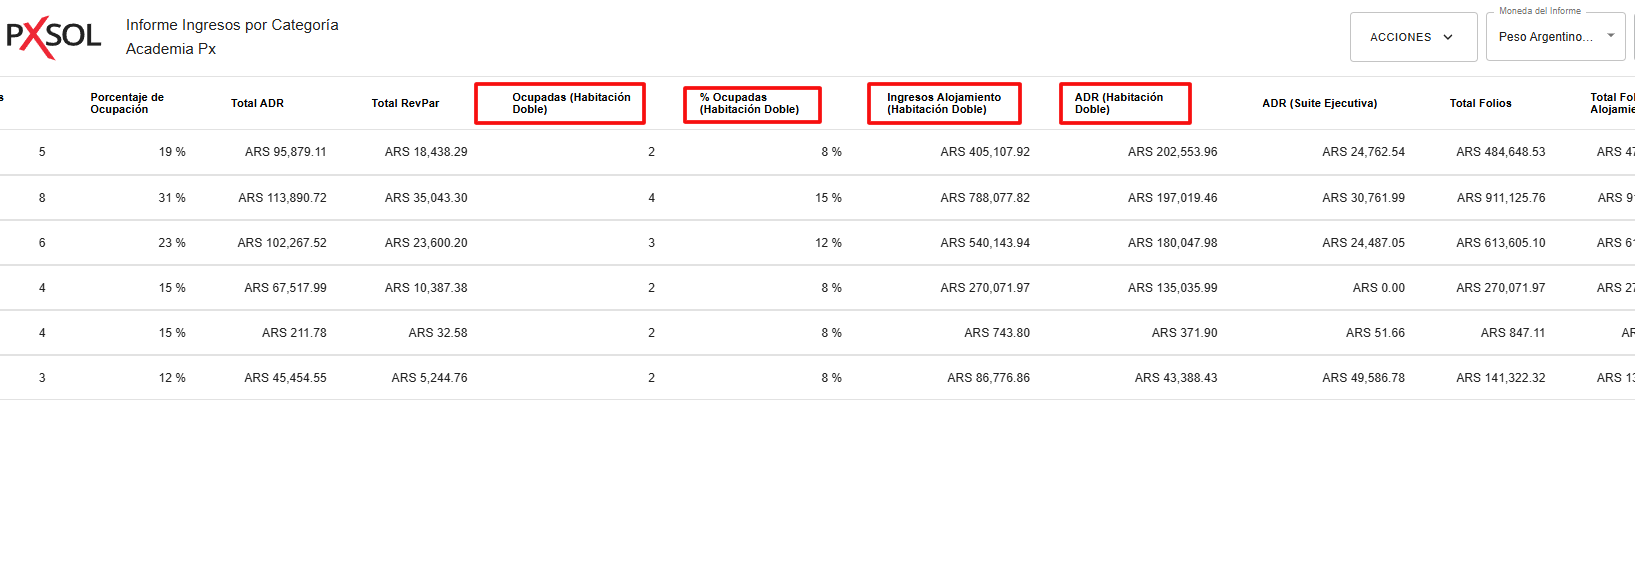This screenshot has width=1635, height=588.
Task: Click the % Ocupadas (Habitación Doble) header
Action: tap(751, 103)
